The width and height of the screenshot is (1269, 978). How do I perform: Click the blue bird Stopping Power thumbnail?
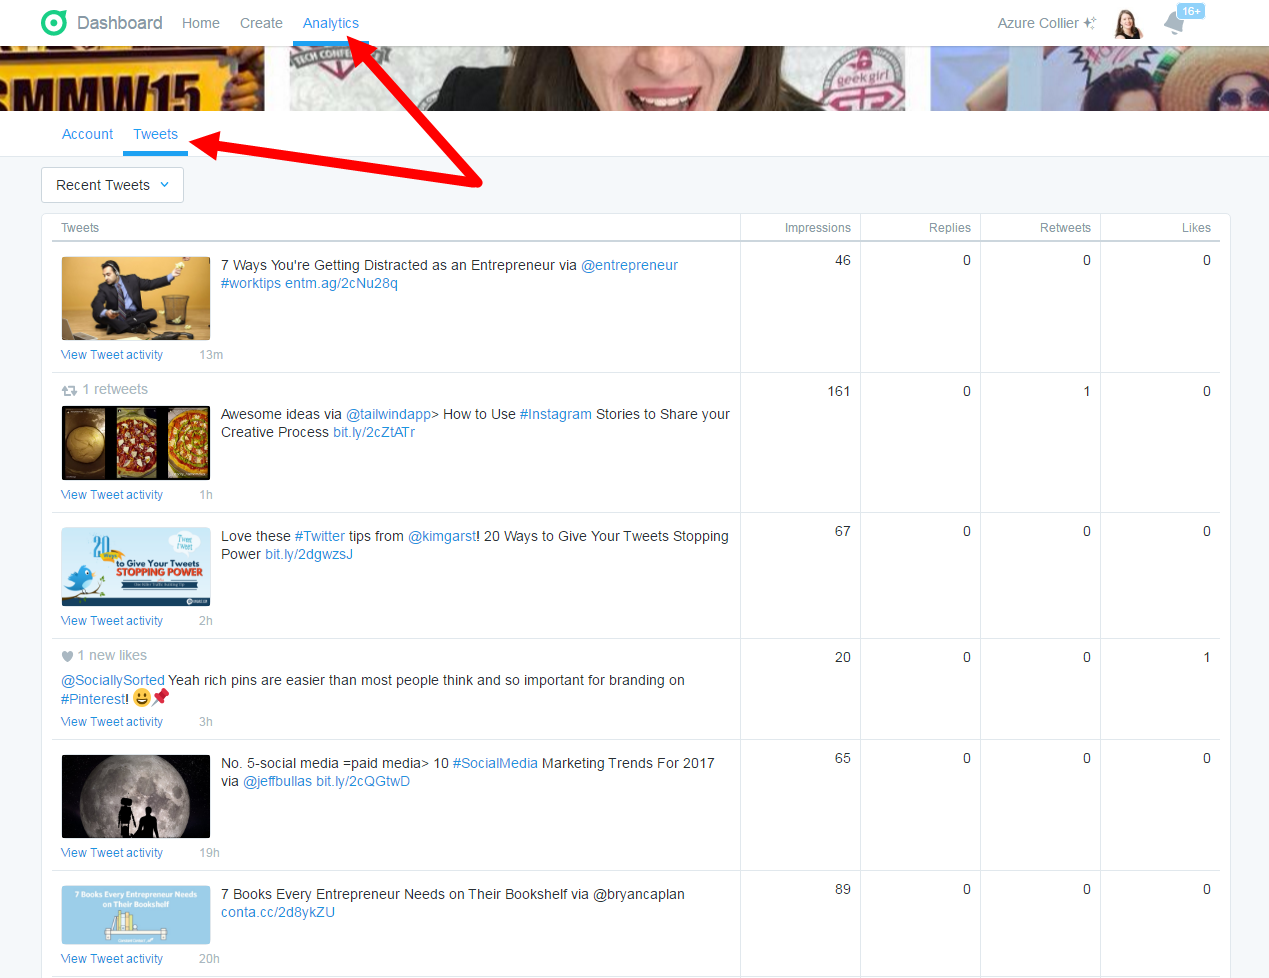coord(136,567)
